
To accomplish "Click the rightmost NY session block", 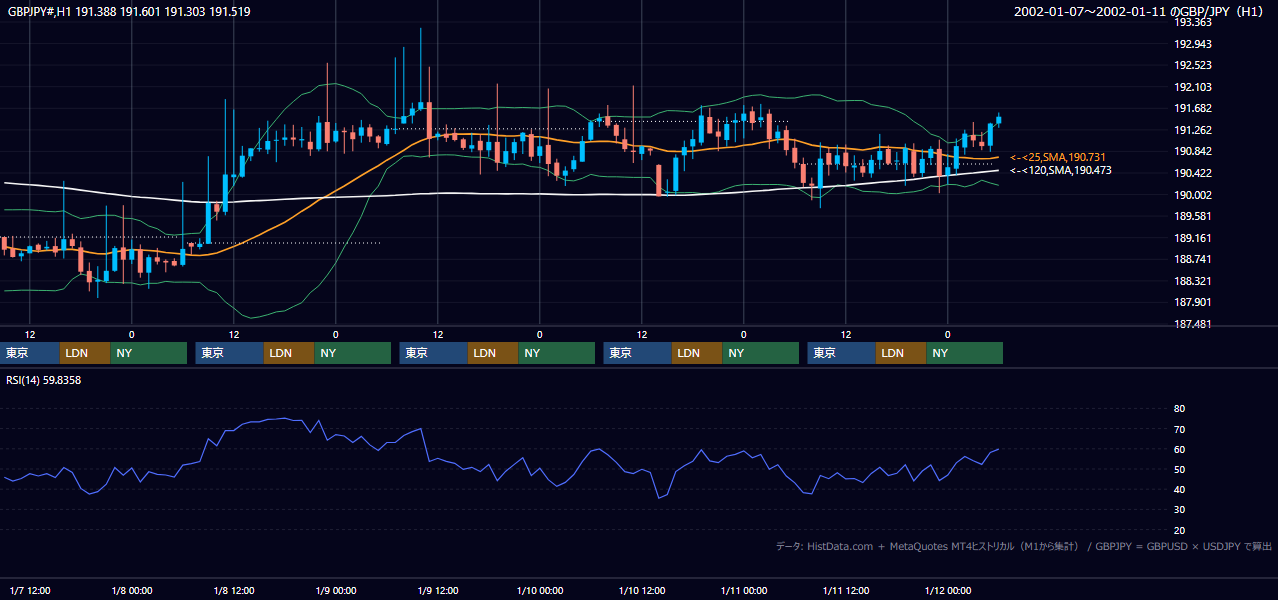I will [x=965, y=353].
